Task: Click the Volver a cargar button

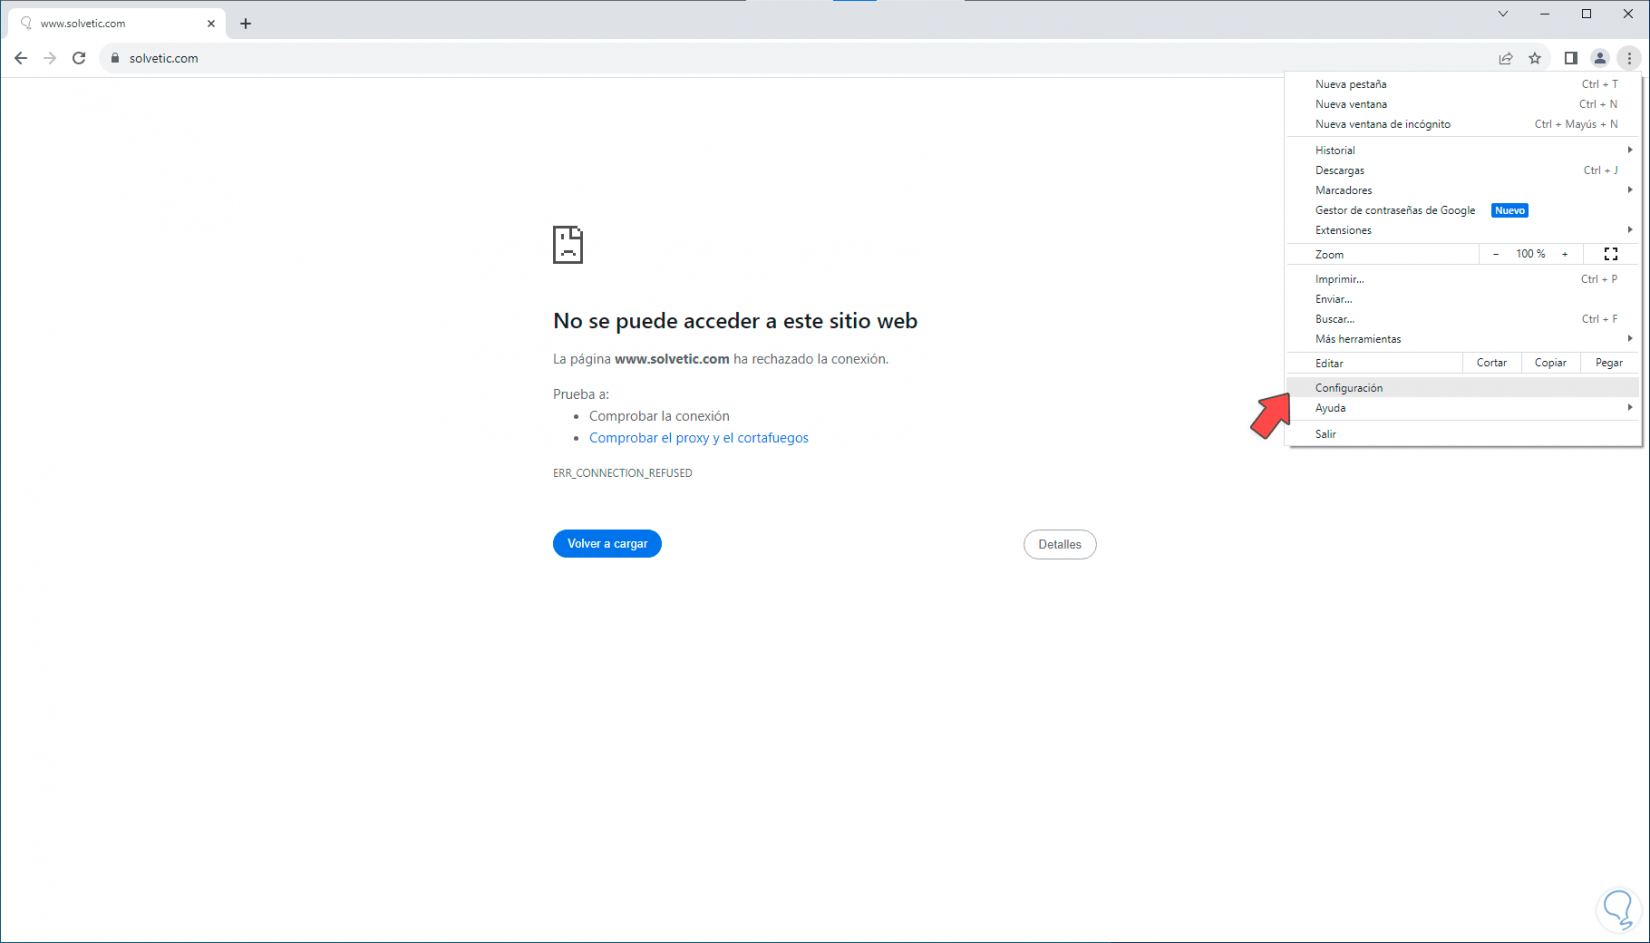Action: click(x=607, y=544)
